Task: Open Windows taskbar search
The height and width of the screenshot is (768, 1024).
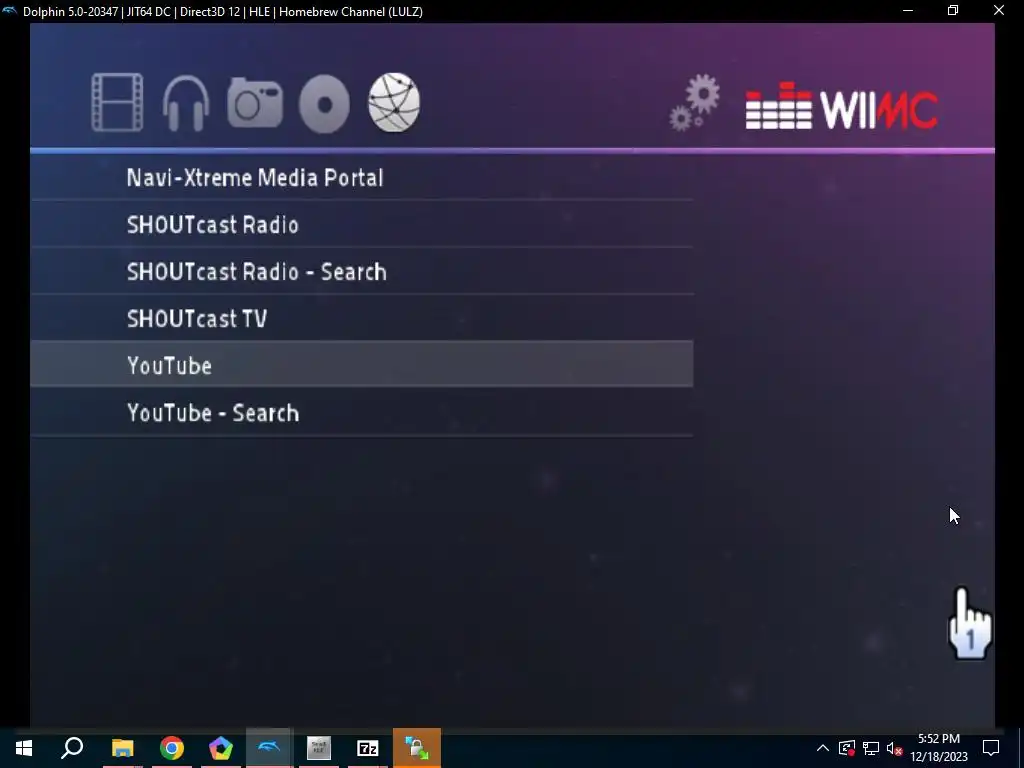Action: pyautogui.click(x=72, y=748)
